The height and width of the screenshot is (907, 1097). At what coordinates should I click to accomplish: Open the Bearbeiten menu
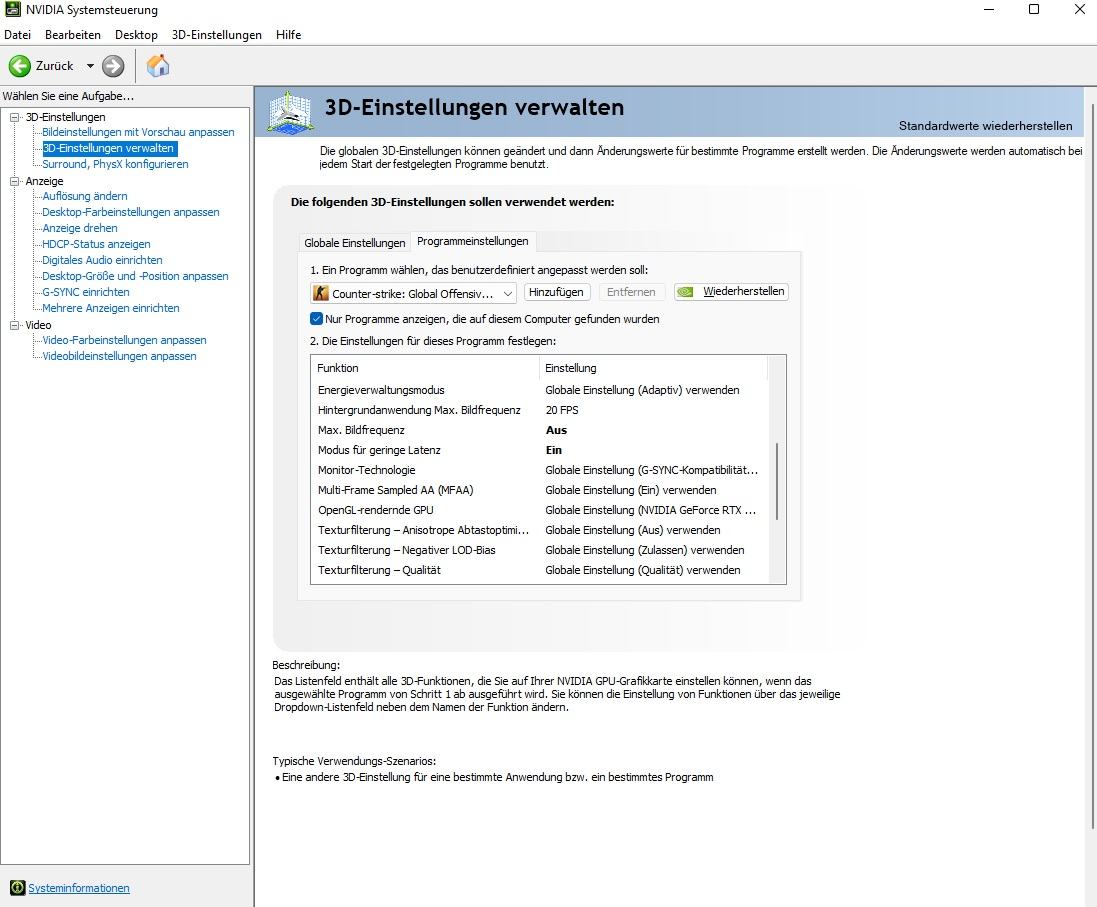pyautogui.click(x=73, y=34)
